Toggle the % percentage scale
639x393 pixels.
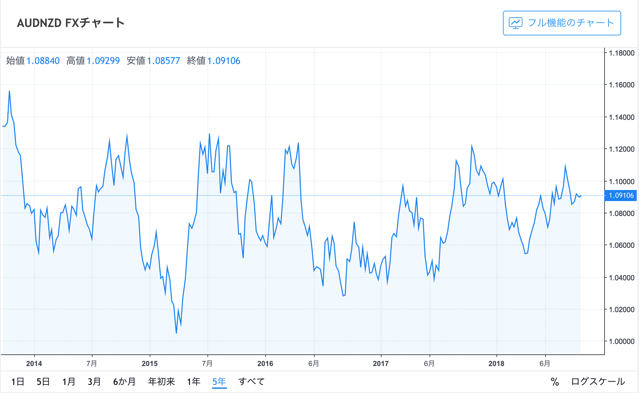[555, 382]
